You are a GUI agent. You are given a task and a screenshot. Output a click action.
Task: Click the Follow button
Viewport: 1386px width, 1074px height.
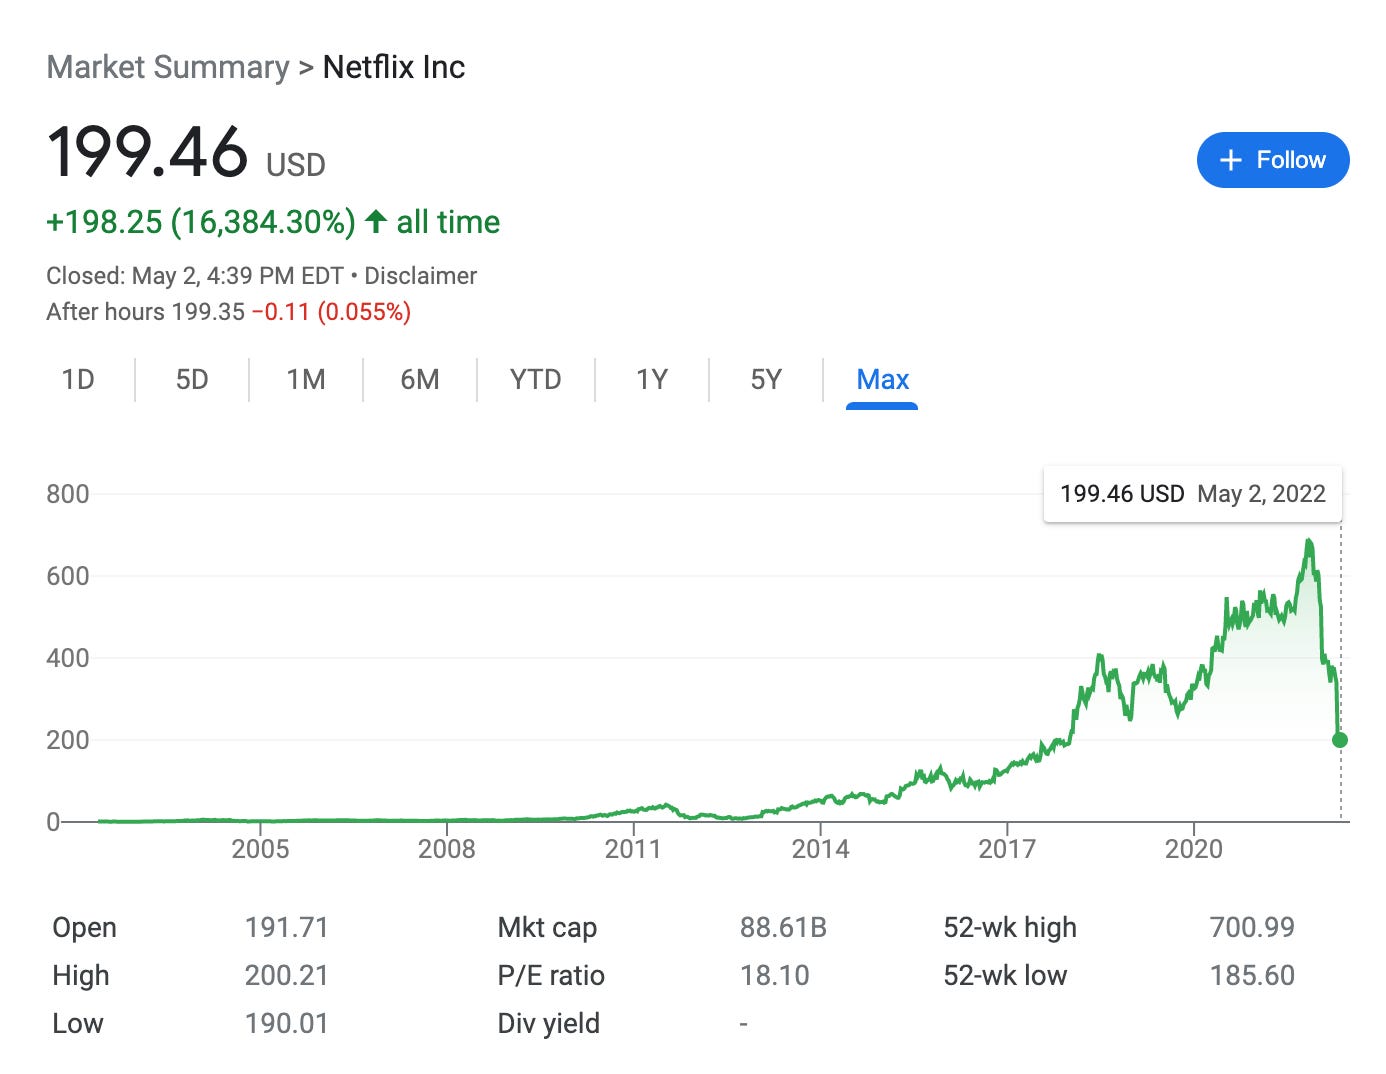[1273, 159]
